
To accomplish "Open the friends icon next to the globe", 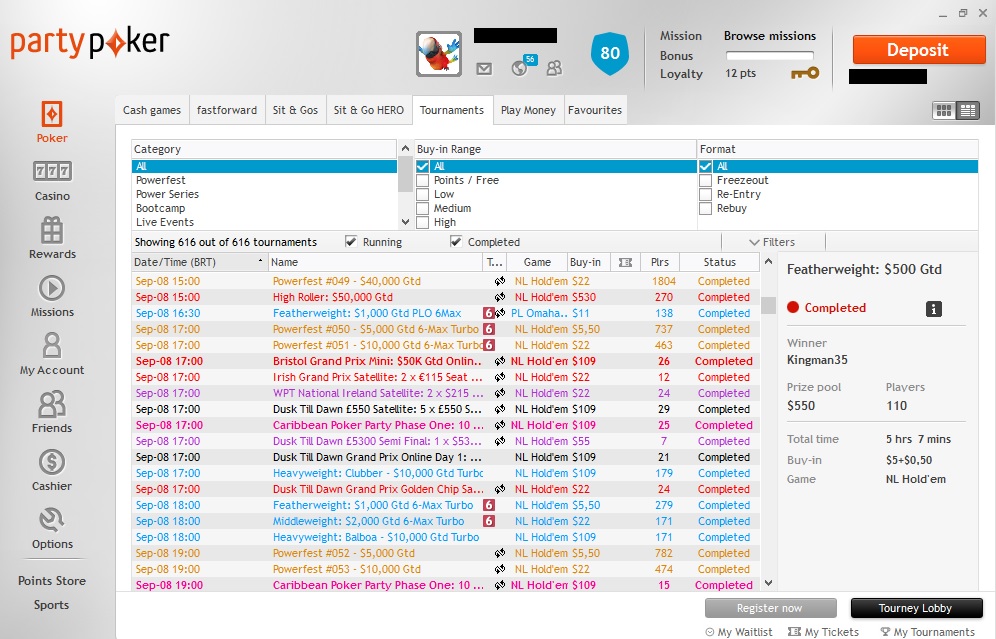I will [555, 68].
